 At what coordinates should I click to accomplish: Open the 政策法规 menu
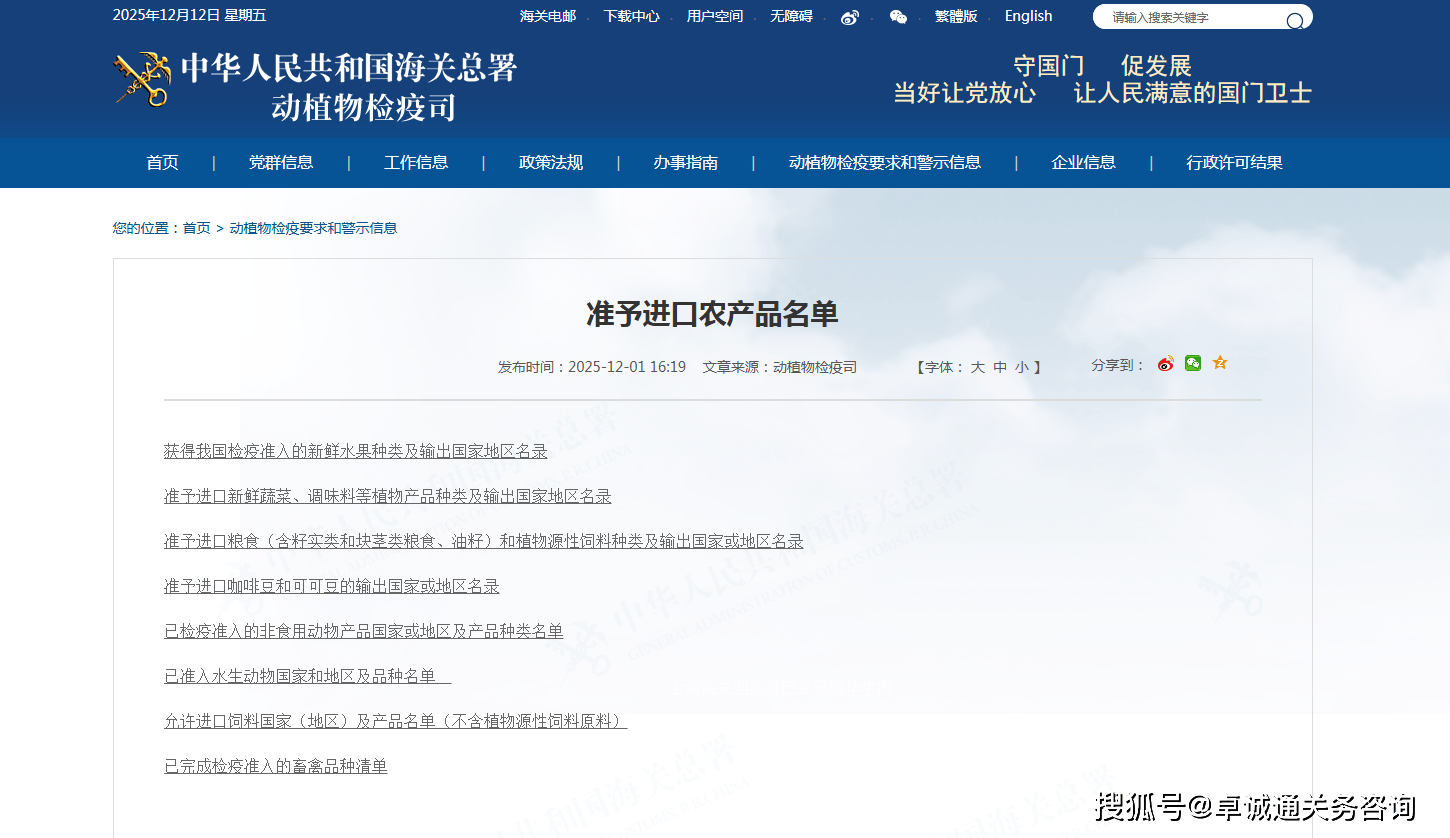551,163
